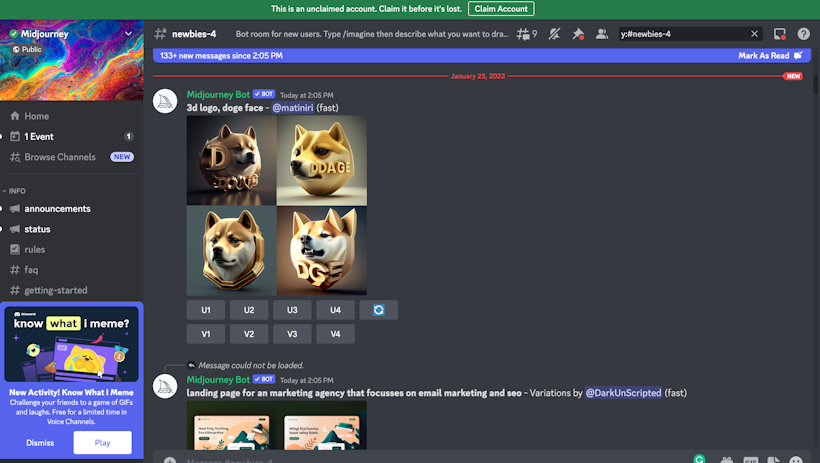The image size is (820, 463).
Task: Click the chat scrollbar thumb
Action: tap(815, 84)
